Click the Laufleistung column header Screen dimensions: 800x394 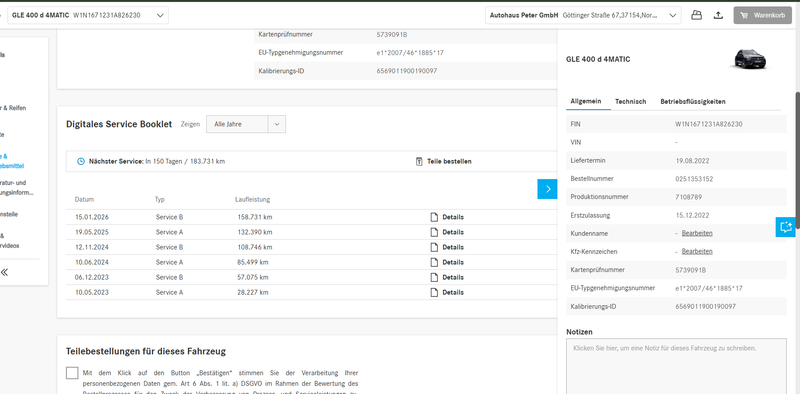pyautogui.click(x=253, y=200)
